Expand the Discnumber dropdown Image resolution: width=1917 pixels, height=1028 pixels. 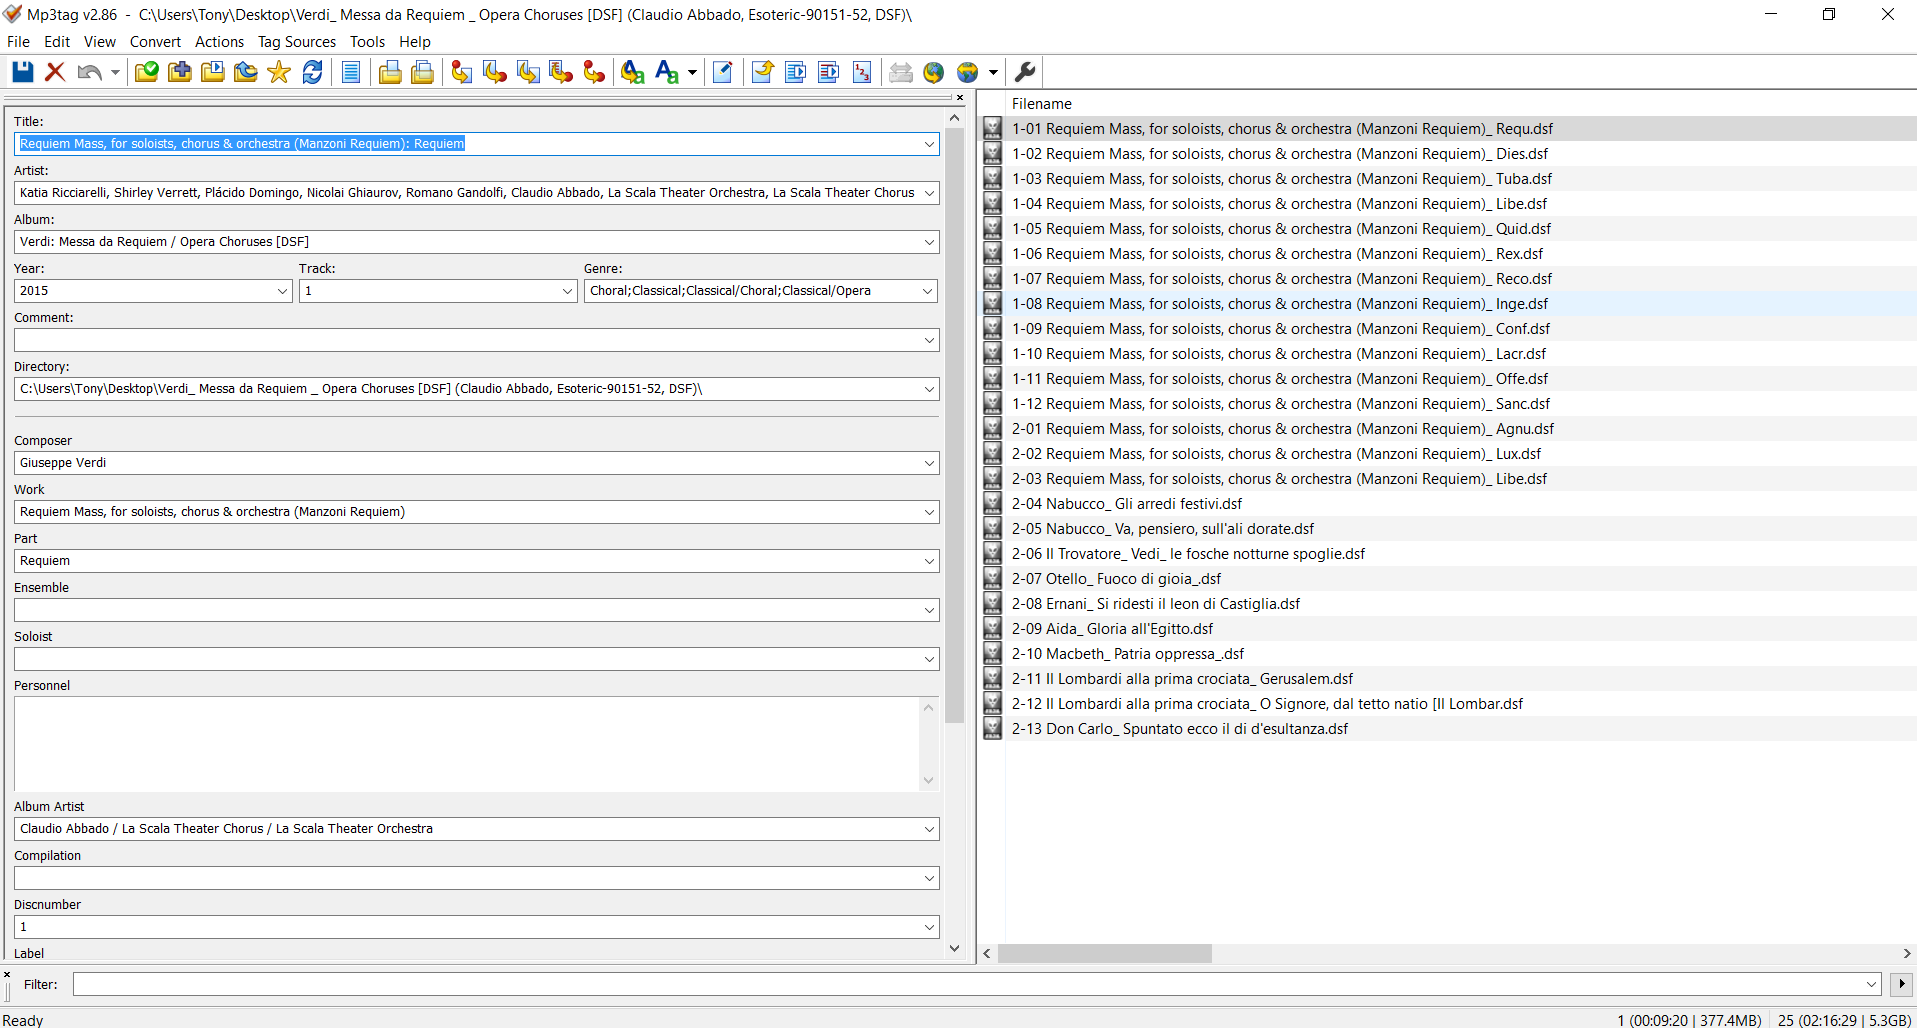pyautogui.click(x=929, y=927)
